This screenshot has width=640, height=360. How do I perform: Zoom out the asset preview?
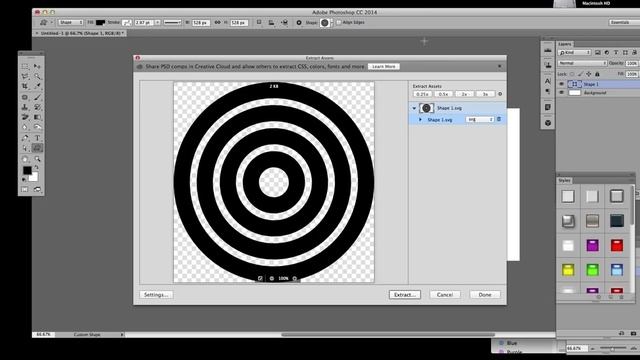[x=271, y=278]
